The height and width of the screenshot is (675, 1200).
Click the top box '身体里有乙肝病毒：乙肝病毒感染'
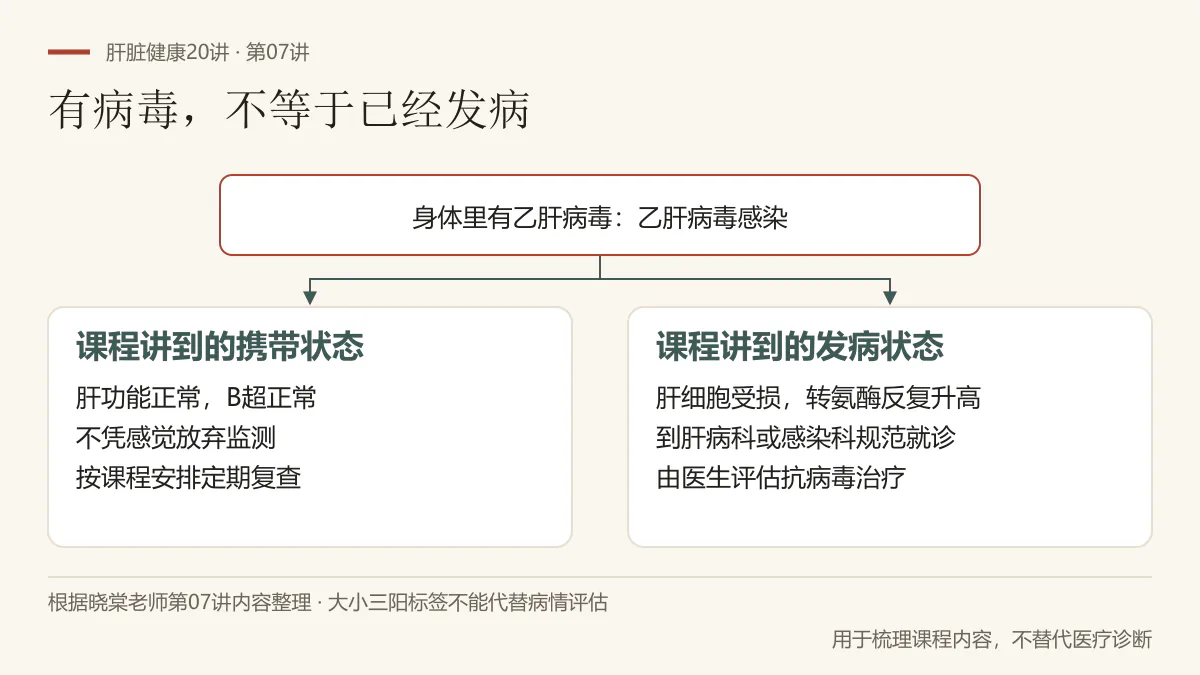pyautogui.click(x=600, y=216)
